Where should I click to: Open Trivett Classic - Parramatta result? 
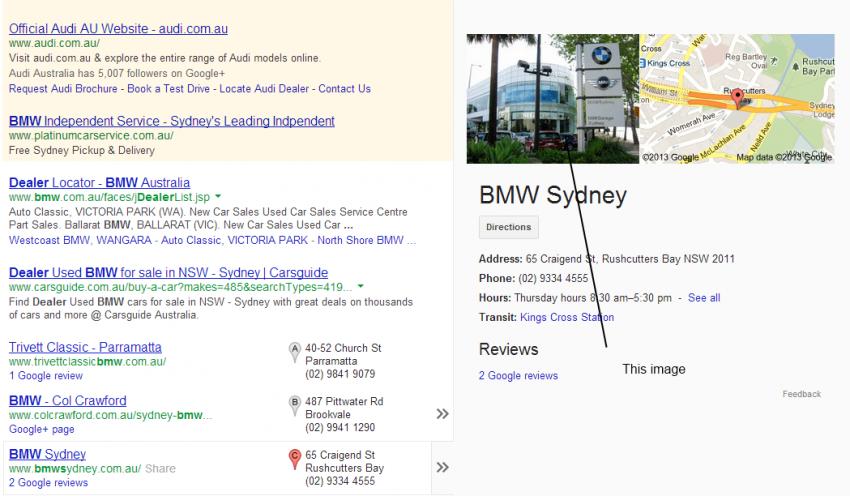pyautogui.click(x=85, y=347)
